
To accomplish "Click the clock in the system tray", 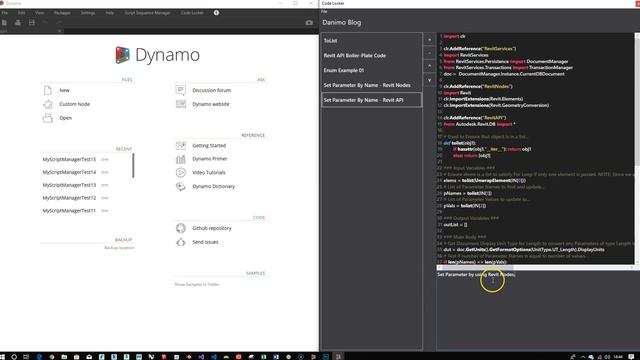I will 618,357.
